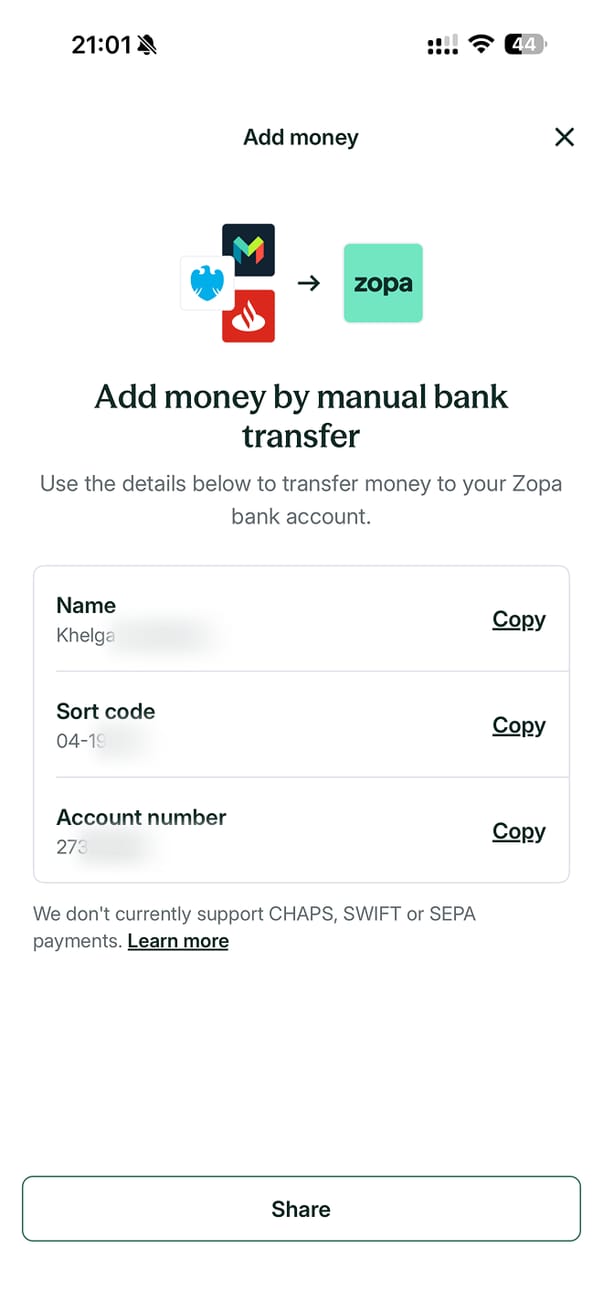Open the Learn more link
Viewport: 603px width, 1310px height.
[178, 941]
